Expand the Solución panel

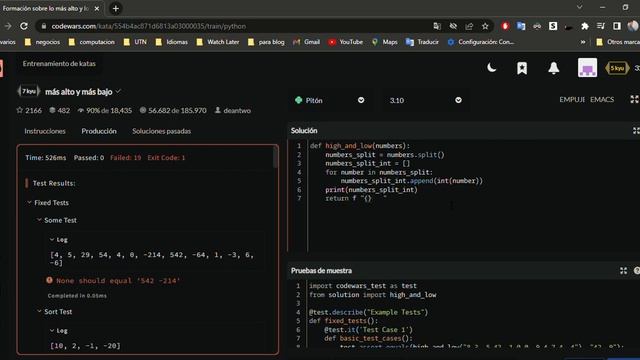coord(636,131)
